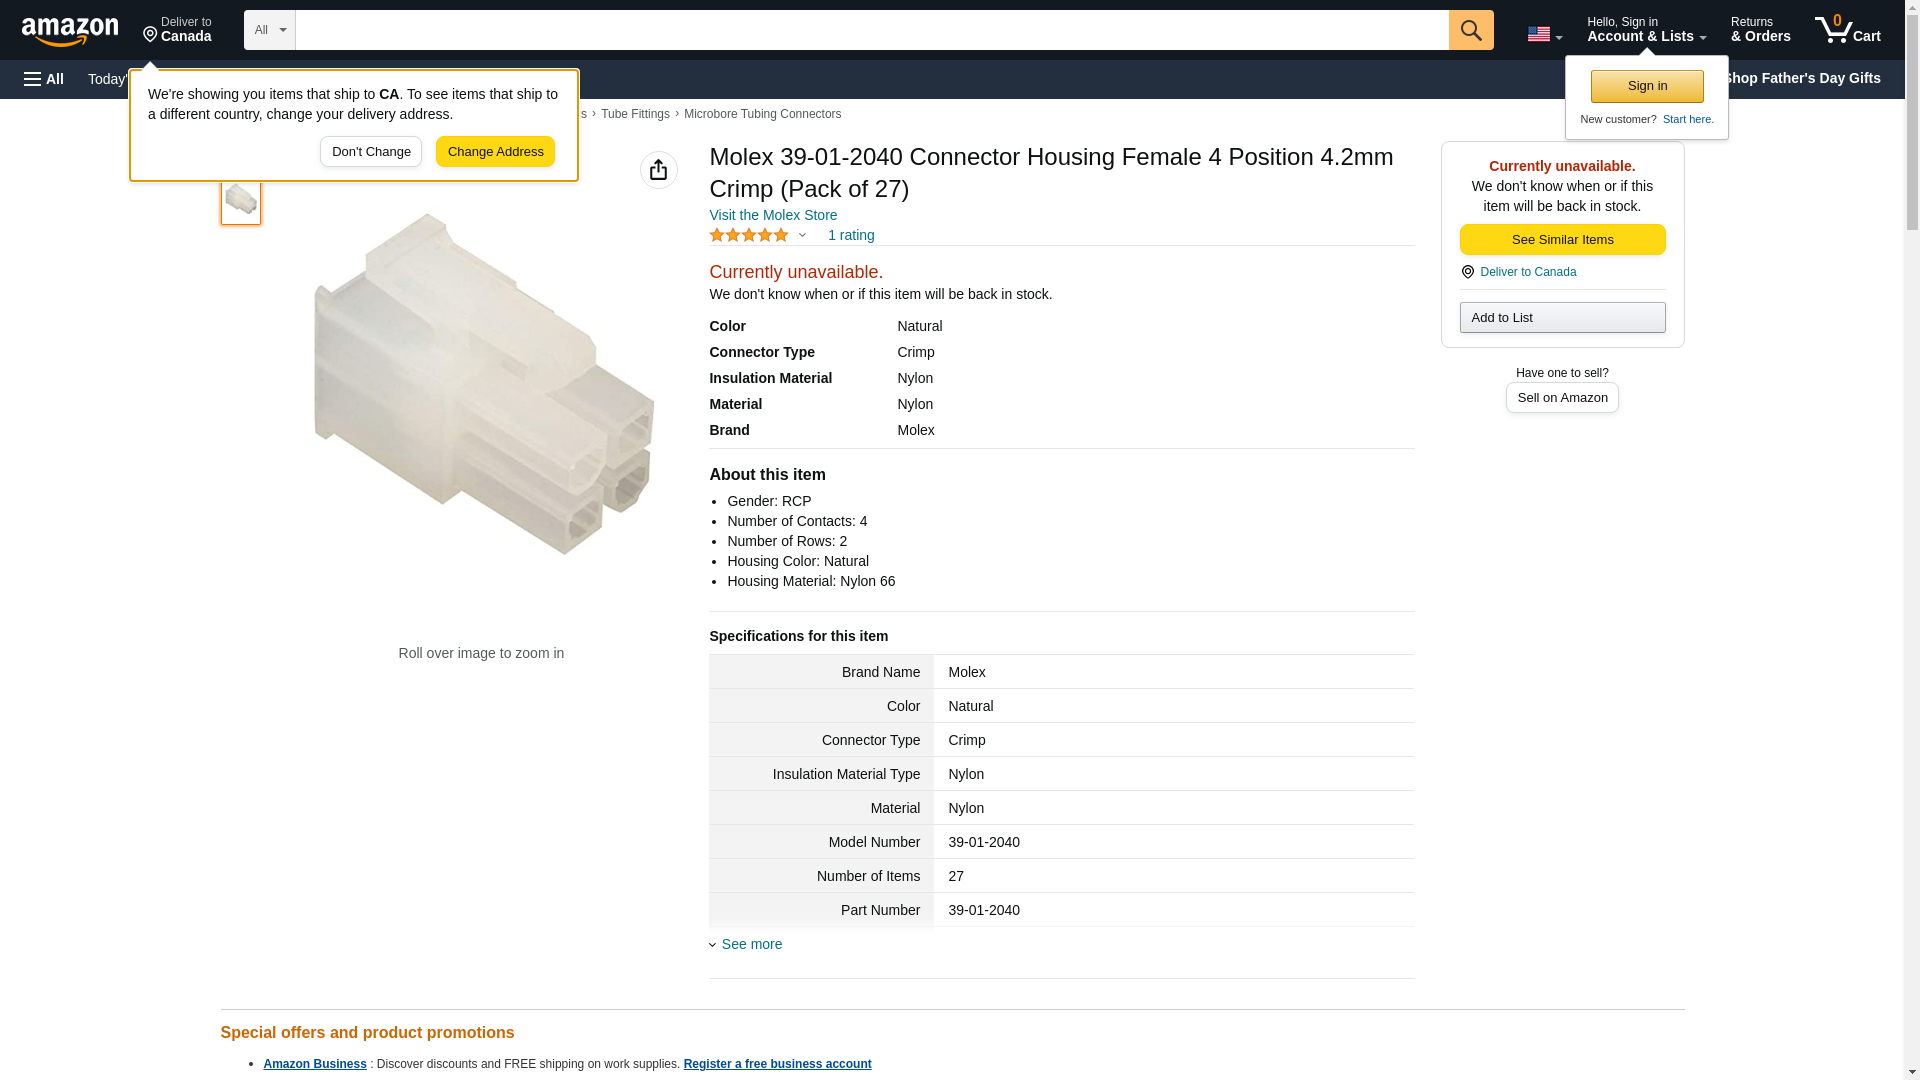The image size is (1920, 1080).
Task: Click the search magnifier button
Action: click(x=1470, y=30)
